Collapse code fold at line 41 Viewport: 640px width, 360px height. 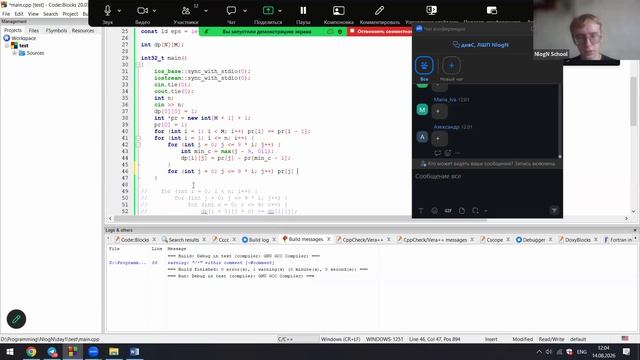(x=138, y=138)
